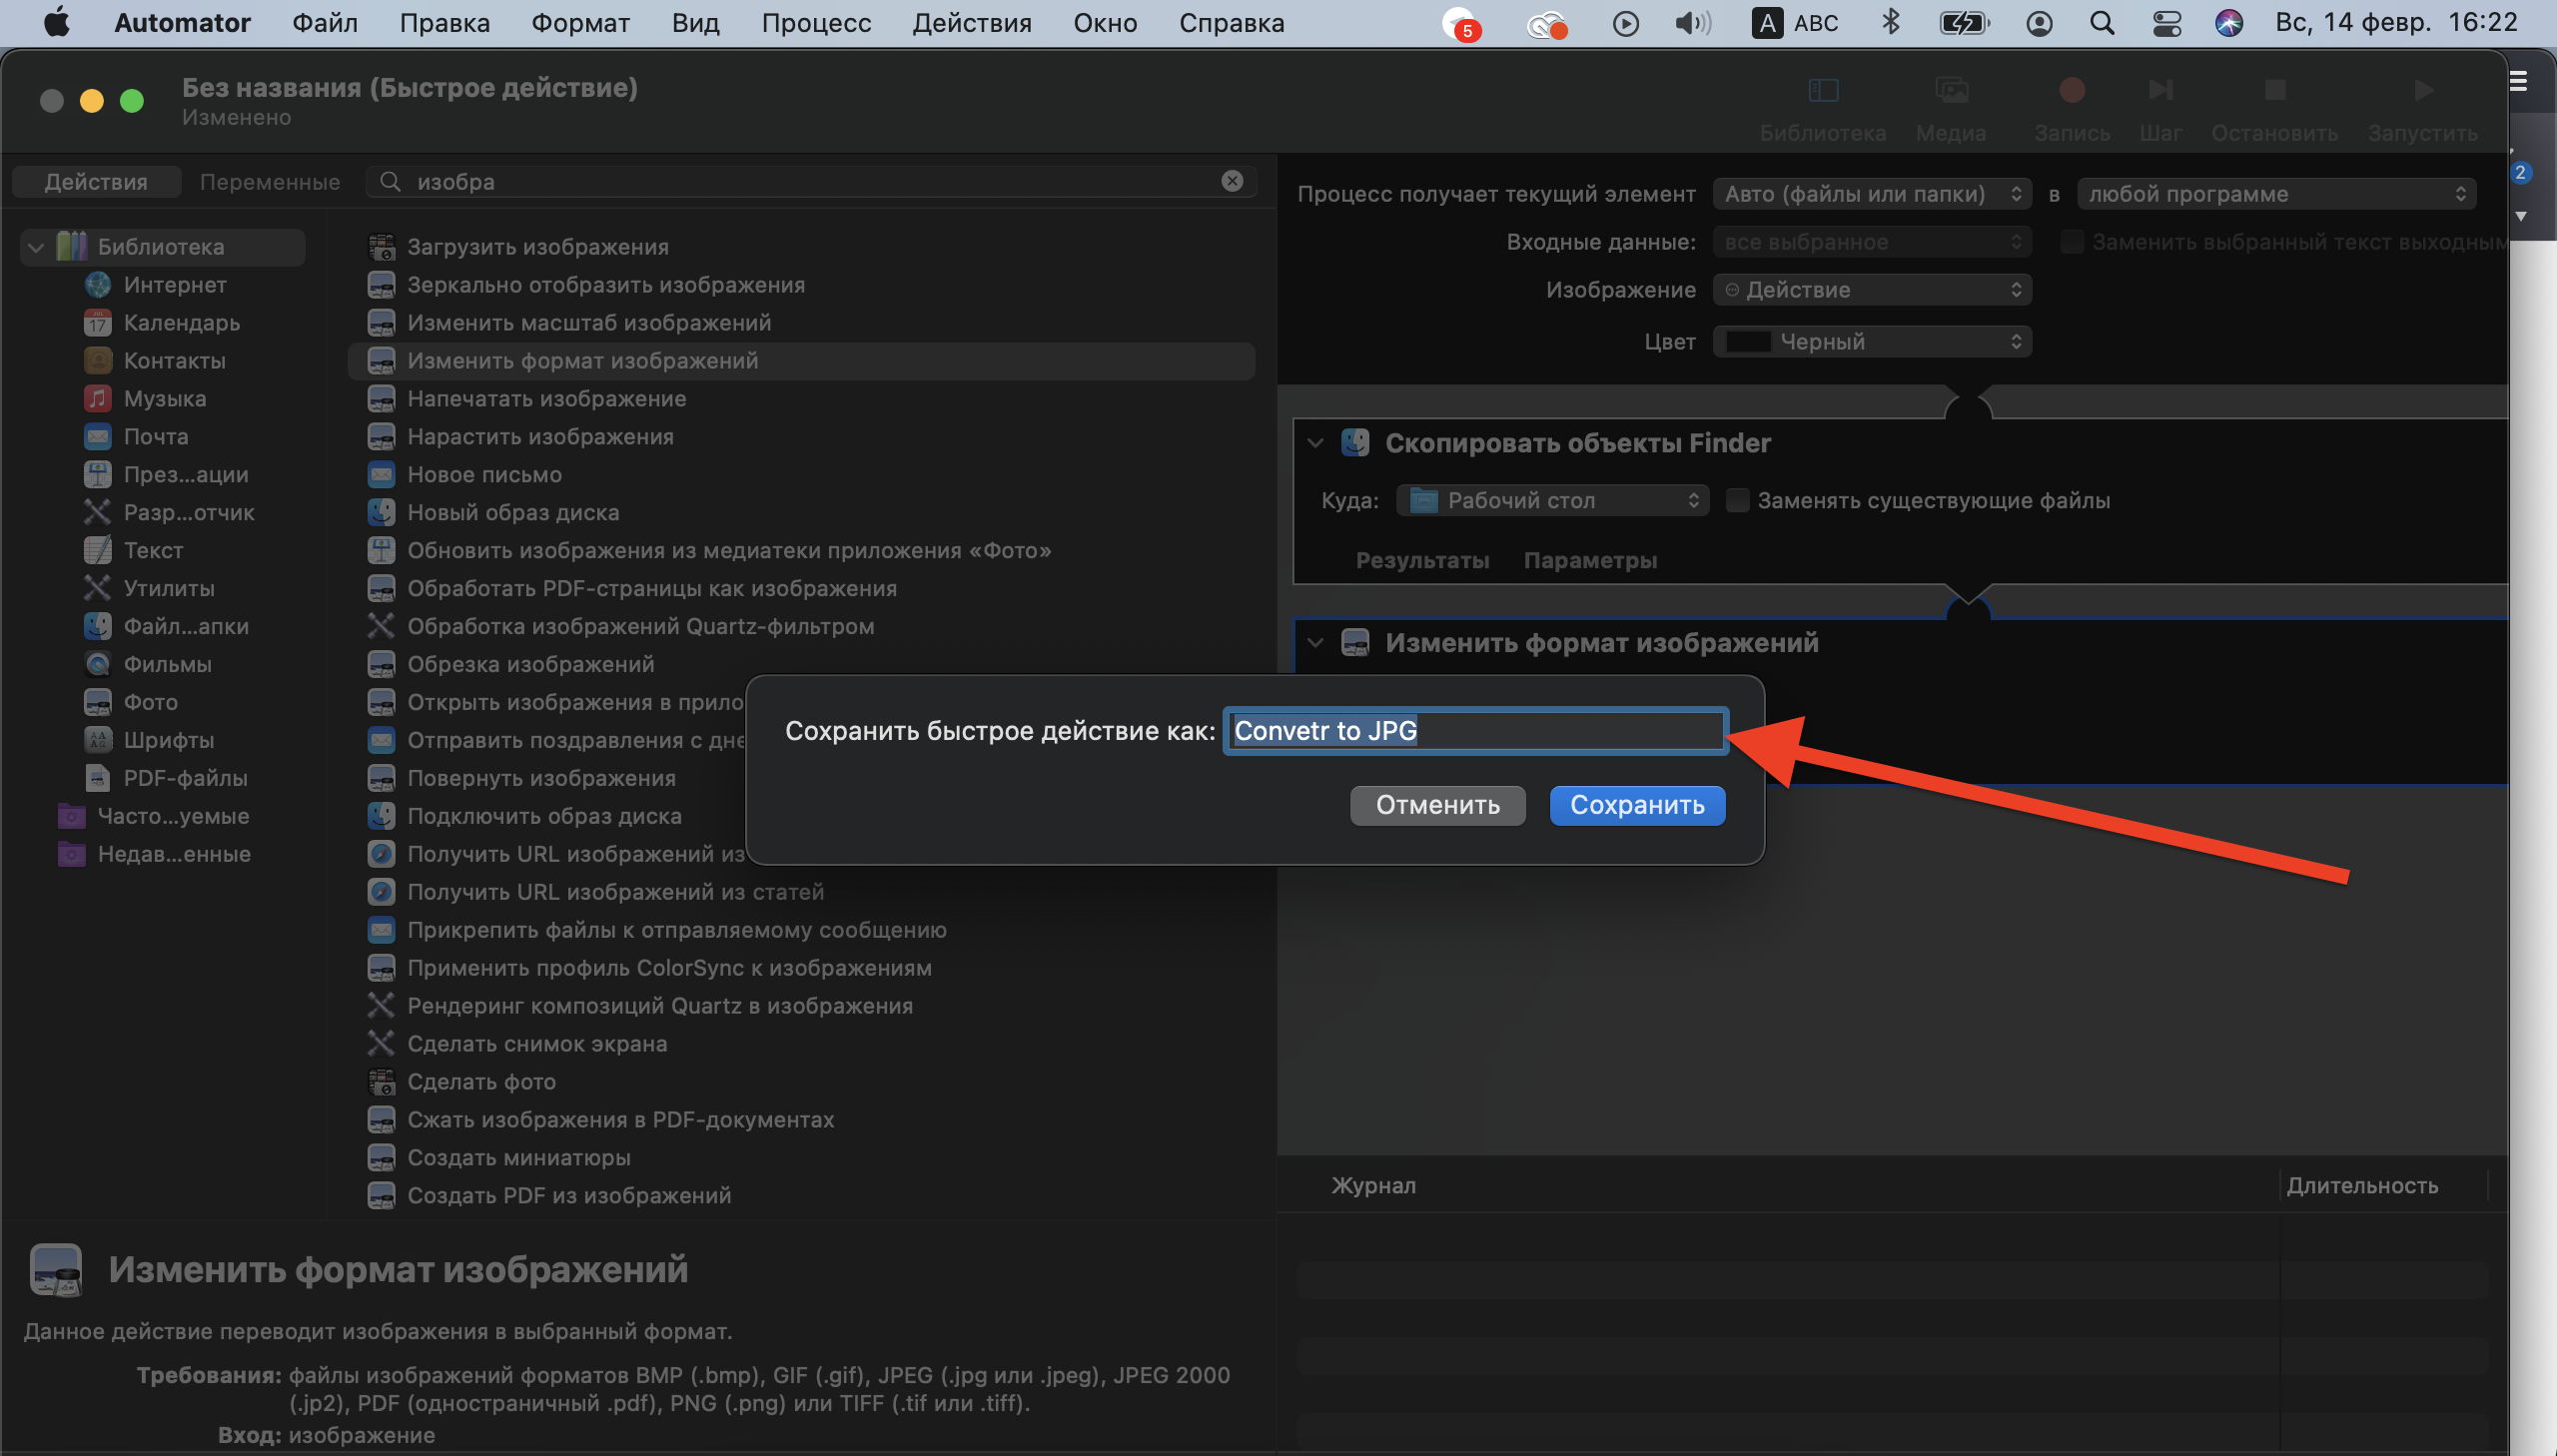Open the Изображение Действие dropdown
Viewport: 2557px width, 1456px height.
(x=1872, y=290)
